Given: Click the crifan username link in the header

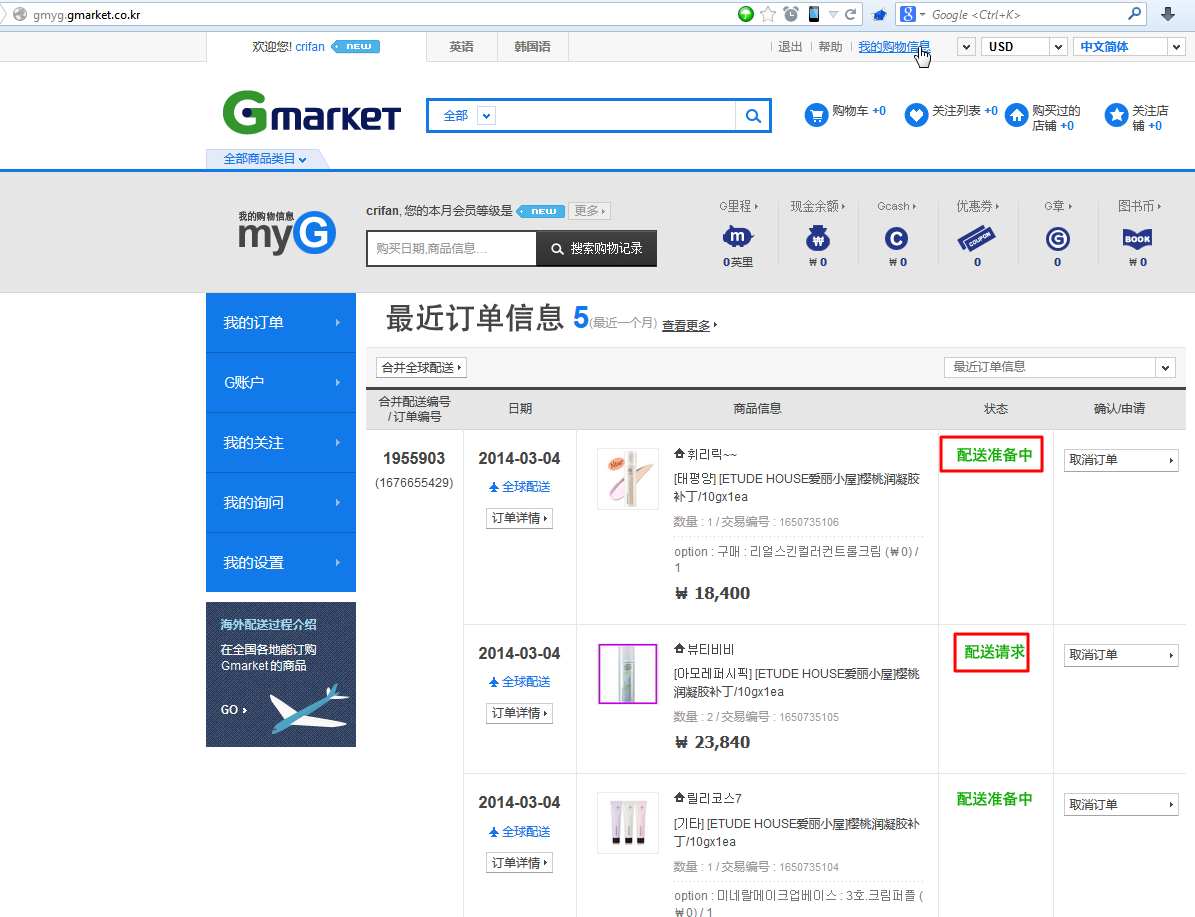Looking at the screenshot, I should coord(310,46).
